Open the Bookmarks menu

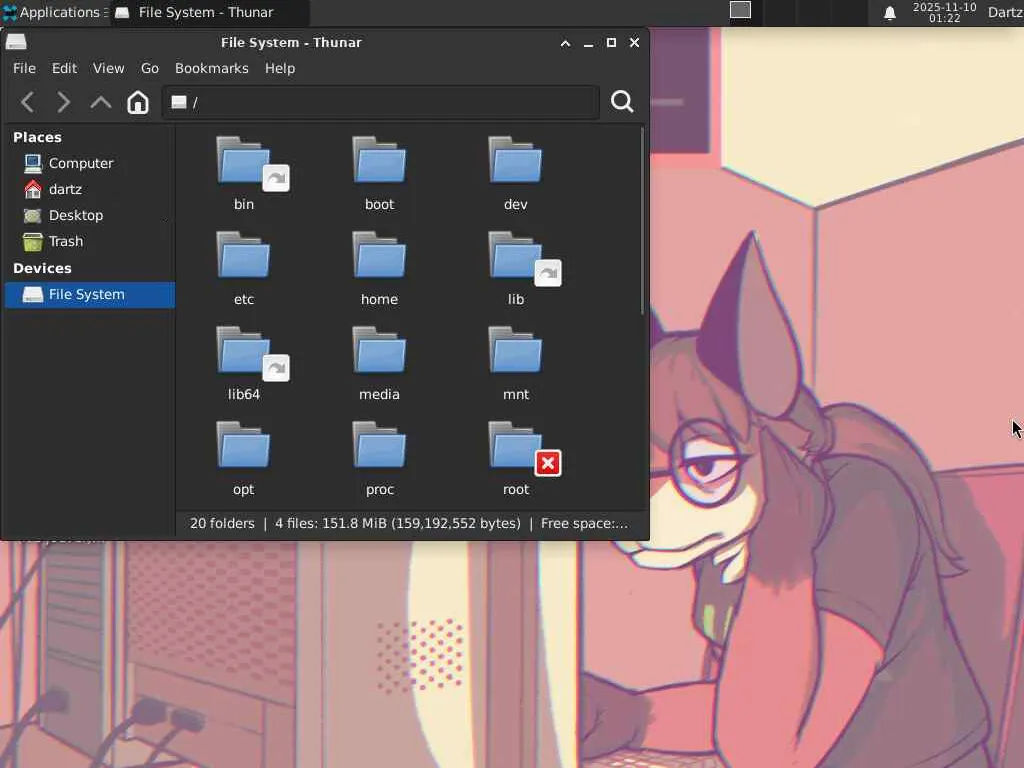[x=212, y=69]
